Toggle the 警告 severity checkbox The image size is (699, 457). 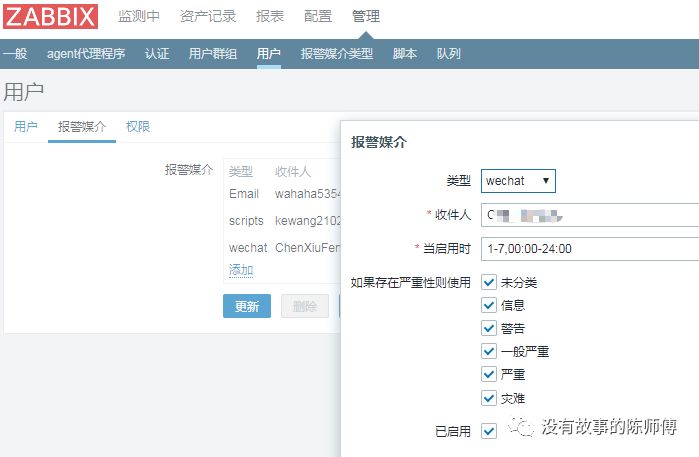[x=489, y=328]
